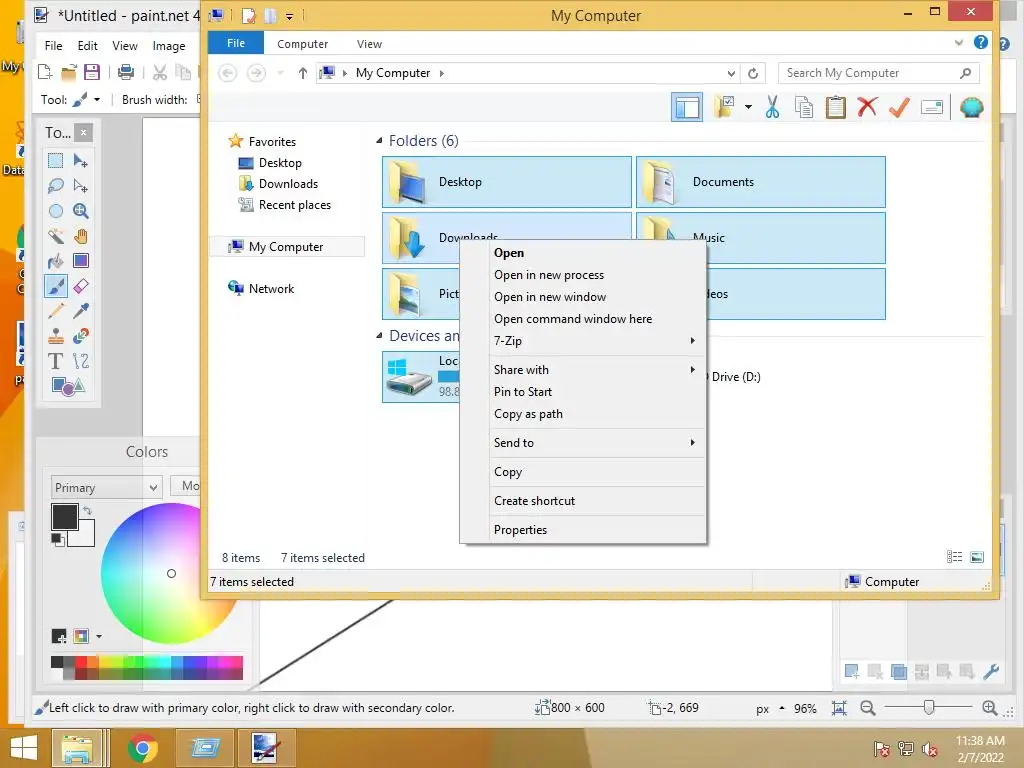Screen dimensions: 1024x768
Task: Choose the Move Selection tool
Action: 81,185
